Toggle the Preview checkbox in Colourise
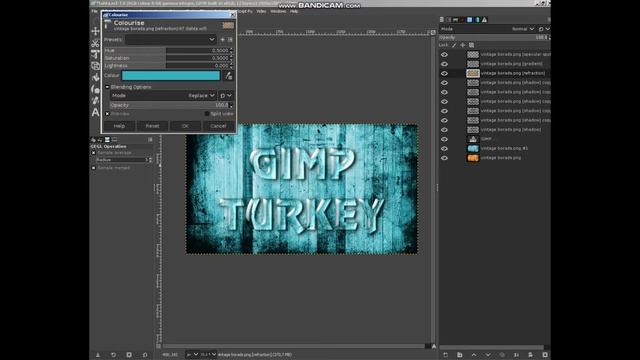This screenshot has height=360, width=640. [x=107, y=114]
